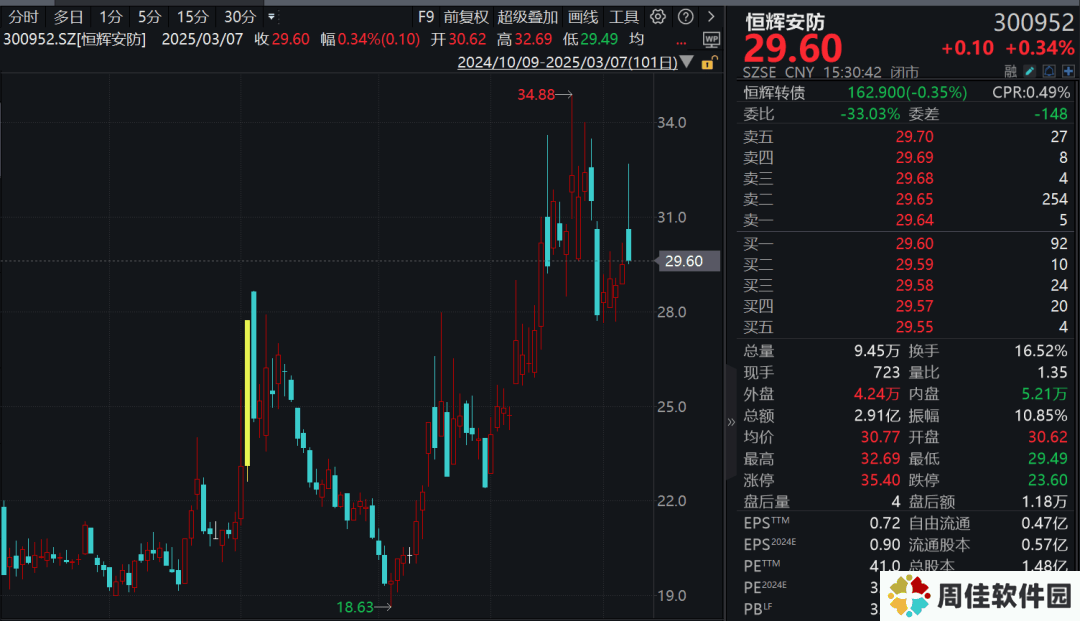The width and height of the screenshot is (1080, 621).
Task: Click the 总量 9.45万 value
Action: 877,350
